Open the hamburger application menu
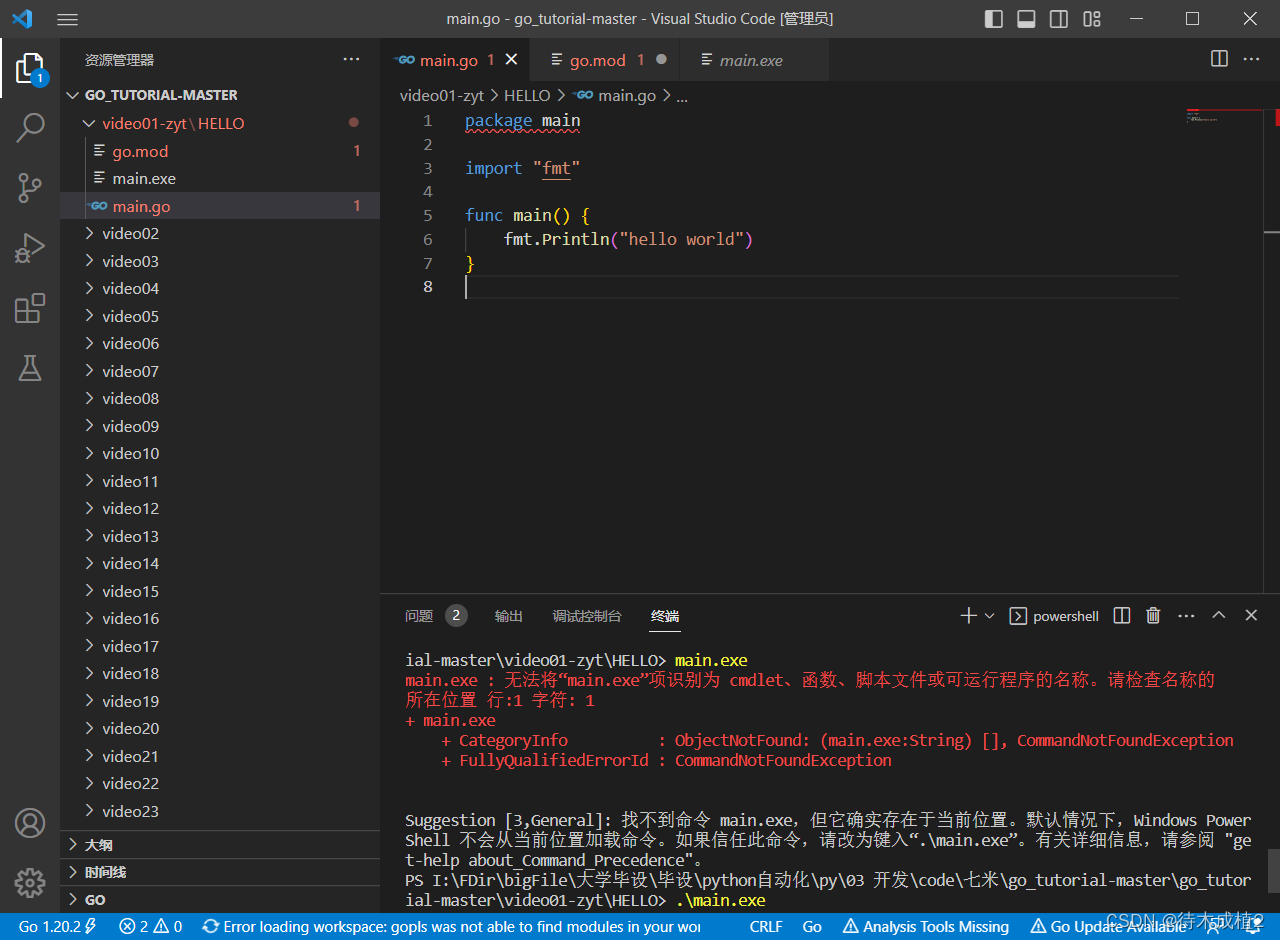The image size is (1280, 940). pos(67,19)
